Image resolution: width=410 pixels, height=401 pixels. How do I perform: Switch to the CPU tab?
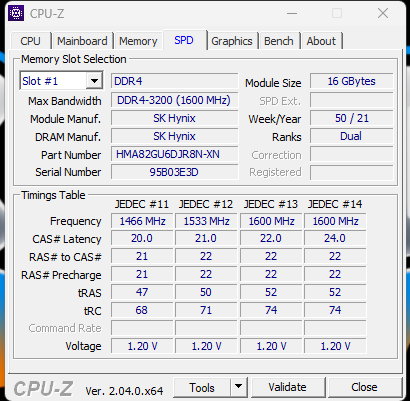click(x=30, y=41)
